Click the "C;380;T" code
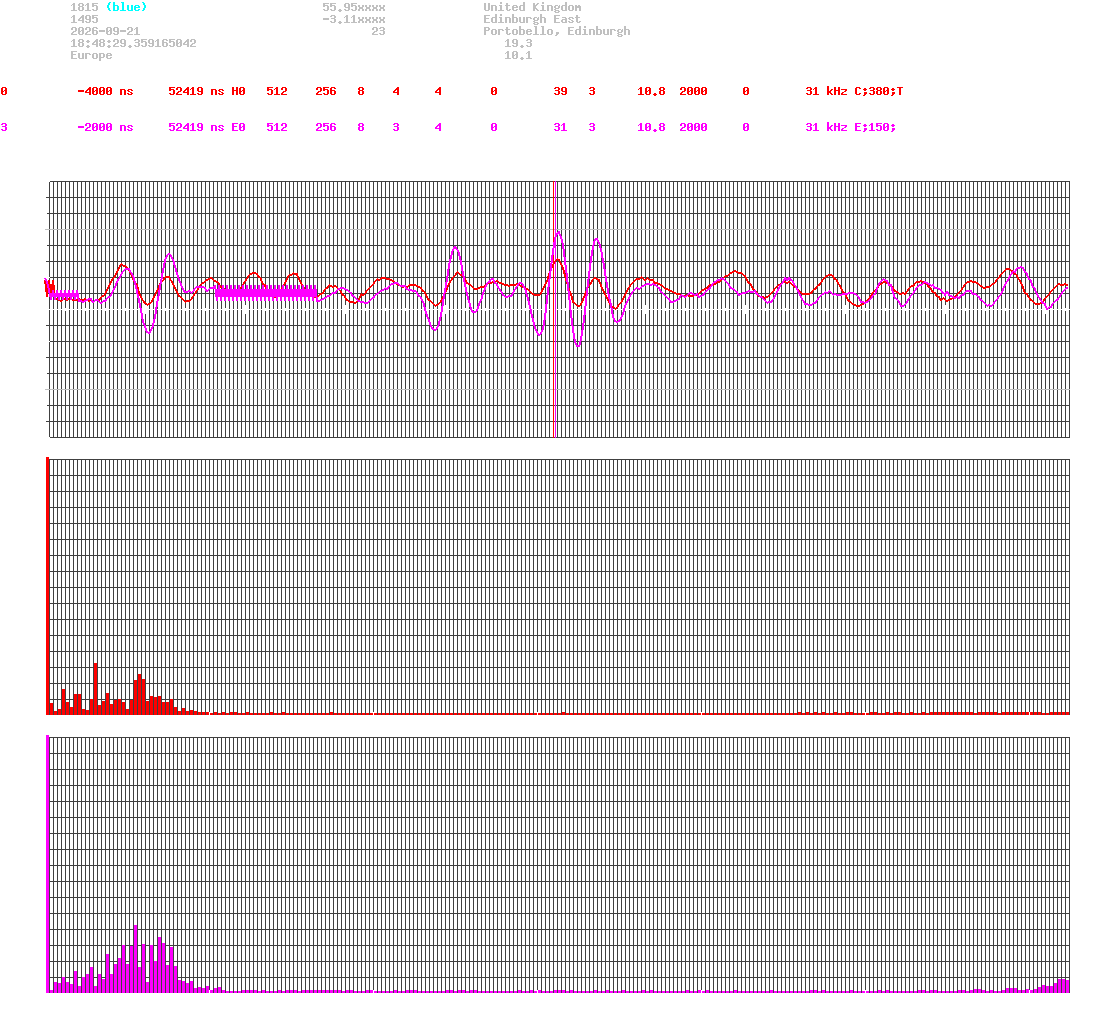 pos(879,92)
